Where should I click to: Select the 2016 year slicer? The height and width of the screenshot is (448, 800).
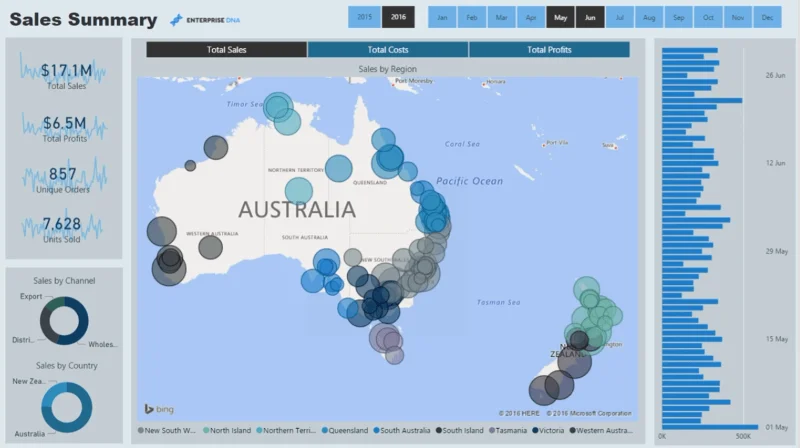pyautogui.click(x=398, y=17)
